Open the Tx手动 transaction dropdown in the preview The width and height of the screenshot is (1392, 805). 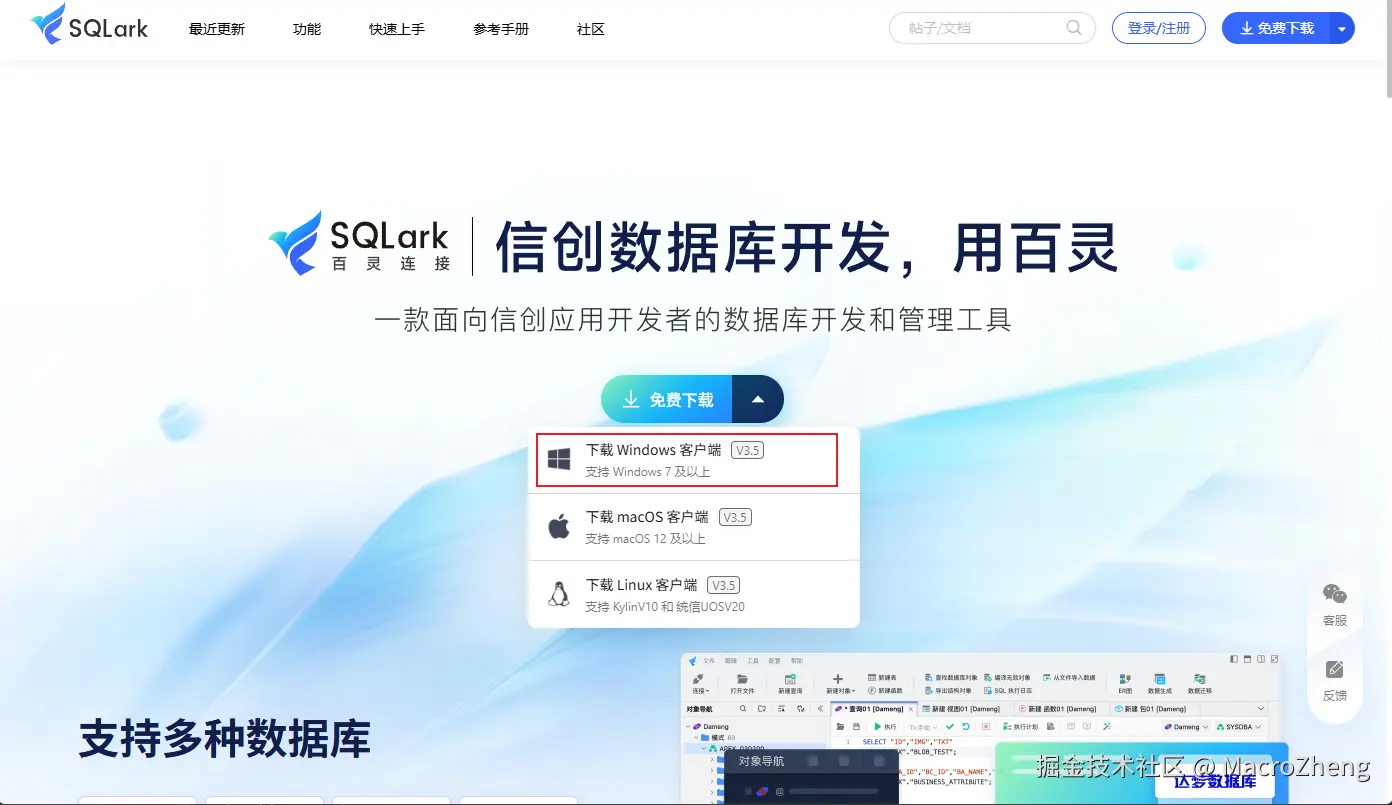[x=923, y=727]
